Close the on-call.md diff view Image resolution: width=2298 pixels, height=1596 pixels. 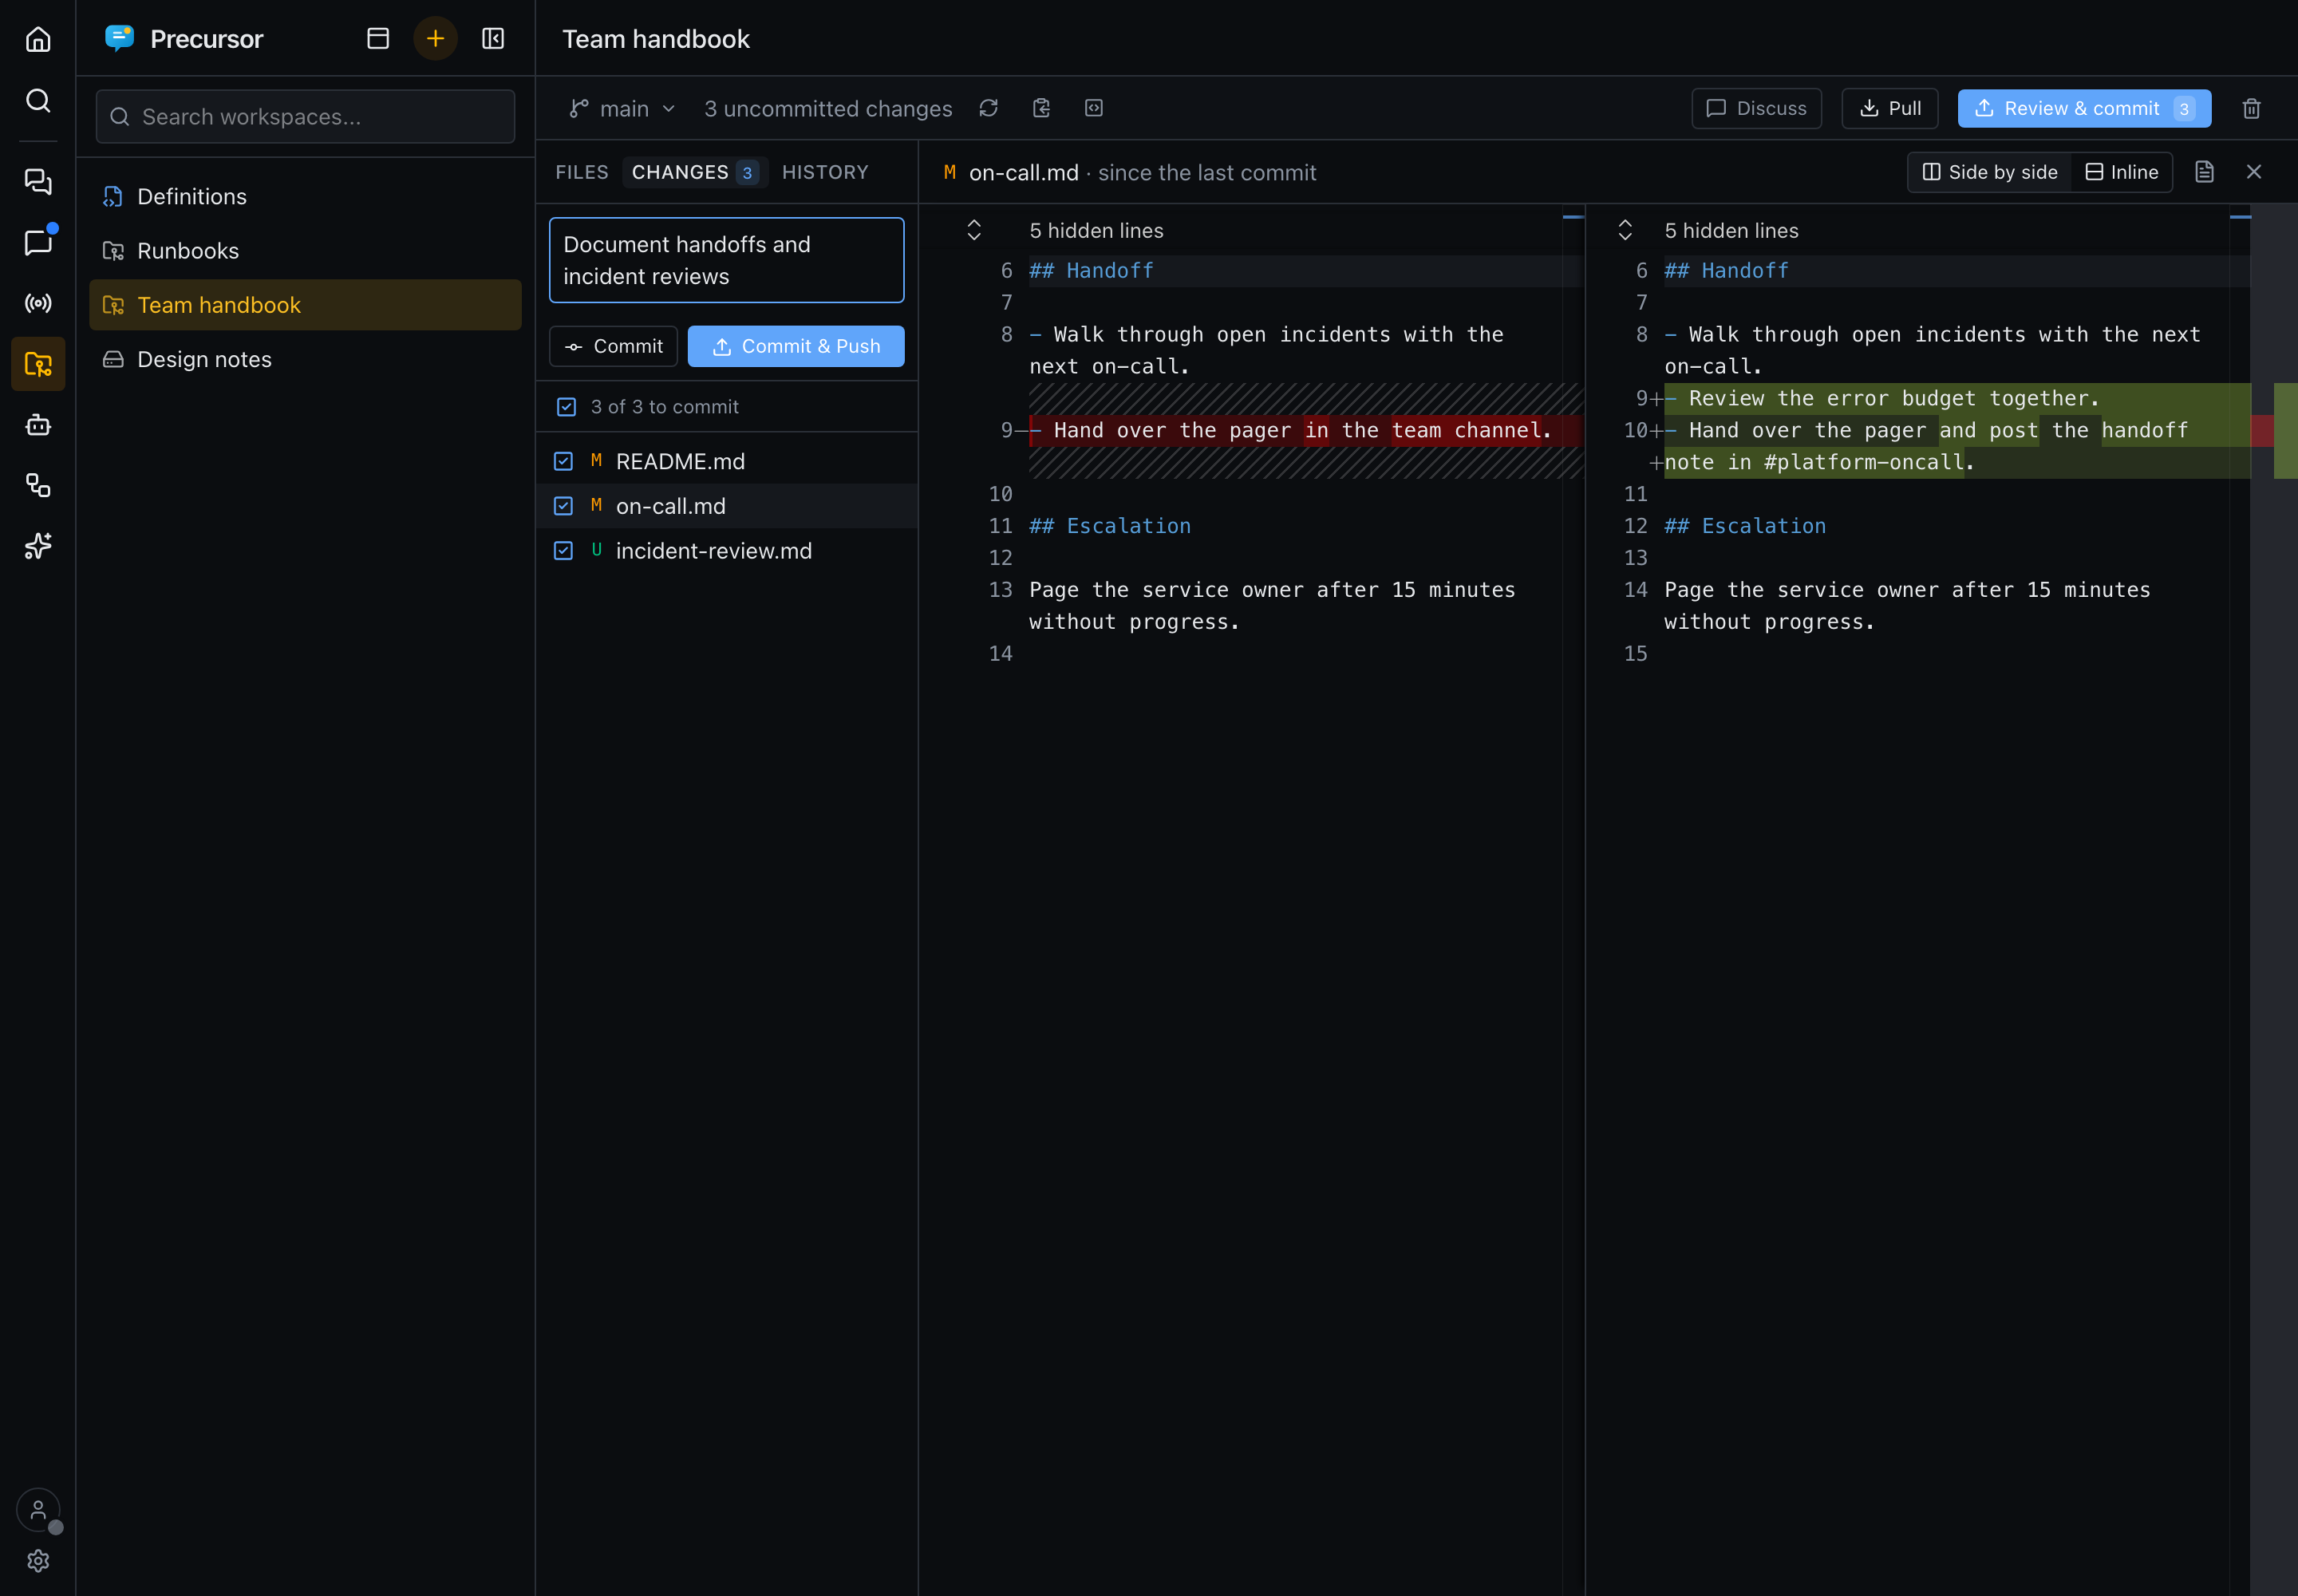click(2254, 172)
